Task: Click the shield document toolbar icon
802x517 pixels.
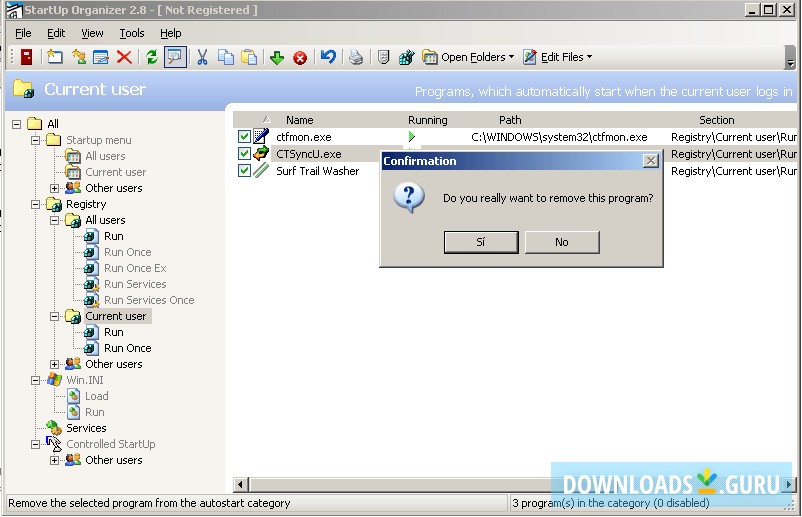Action: pyautogui.click(x=383, y=57)
